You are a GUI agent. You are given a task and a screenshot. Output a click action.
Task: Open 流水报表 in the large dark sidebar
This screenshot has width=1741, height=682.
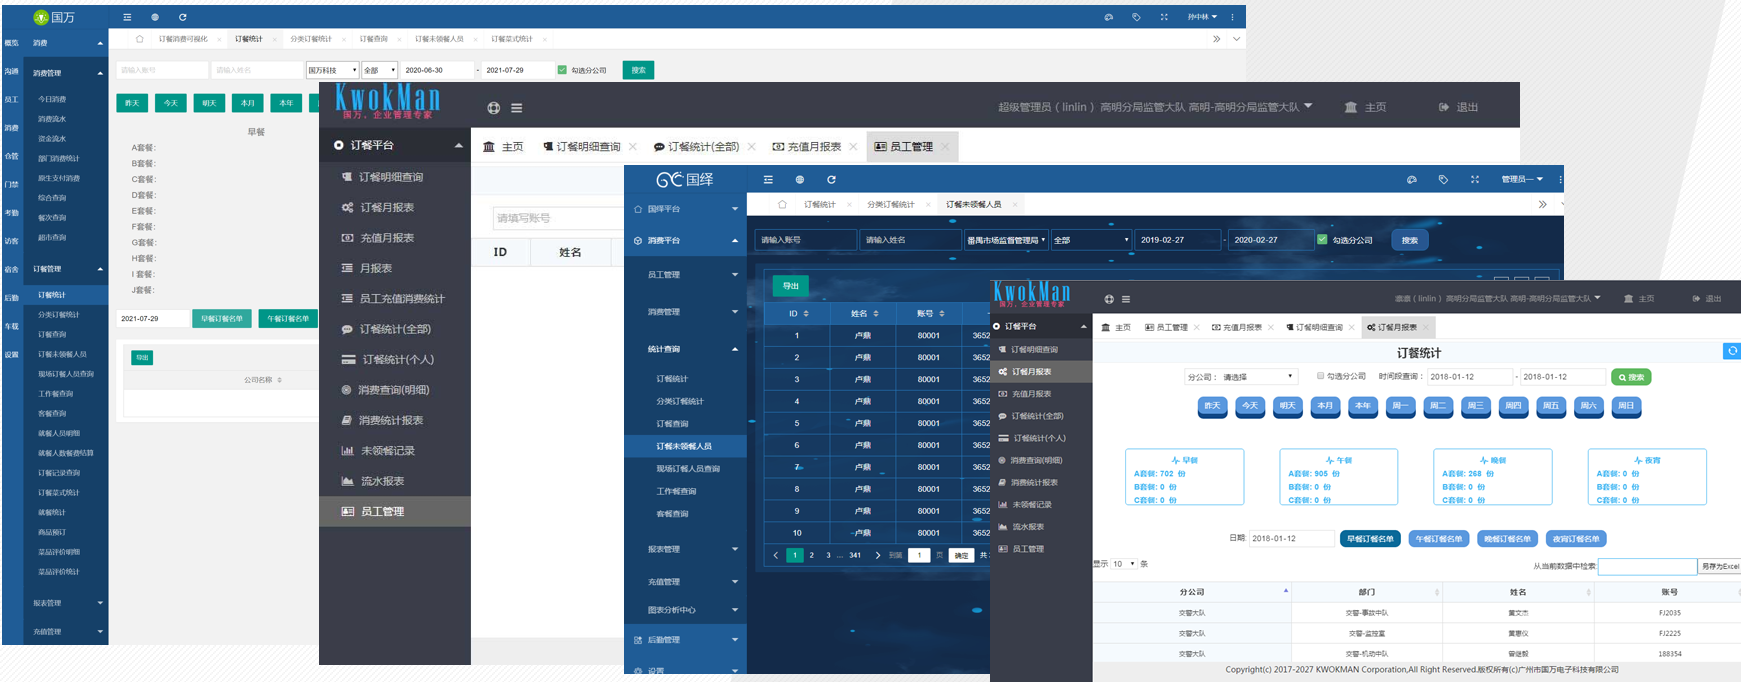click(381, 481)
